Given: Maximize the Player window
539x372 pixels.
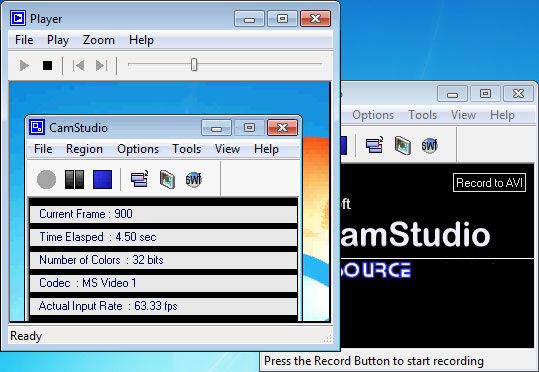Looking at the screenshot, I should (x=282, y=19).
